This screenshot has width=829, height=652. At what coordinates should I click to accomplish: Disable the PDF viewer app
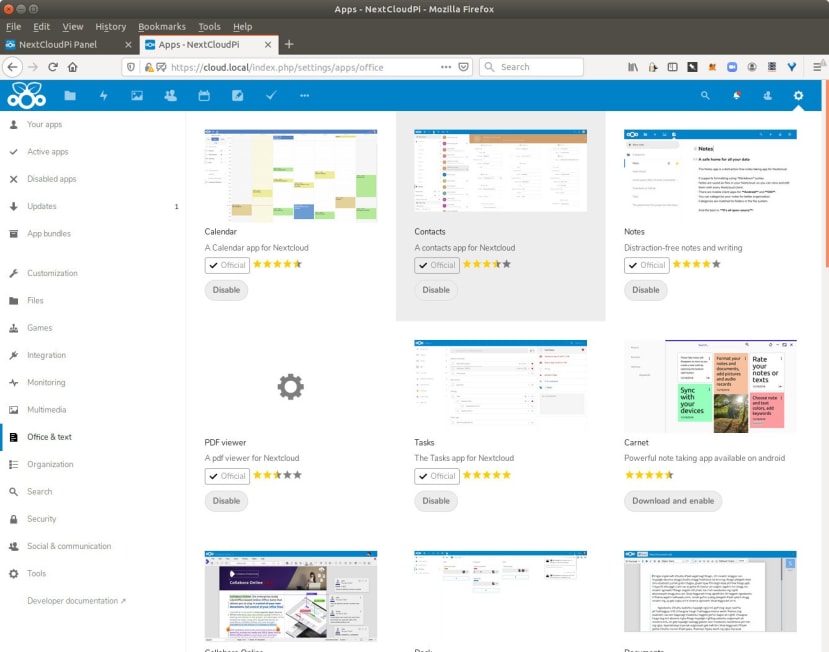226,501
